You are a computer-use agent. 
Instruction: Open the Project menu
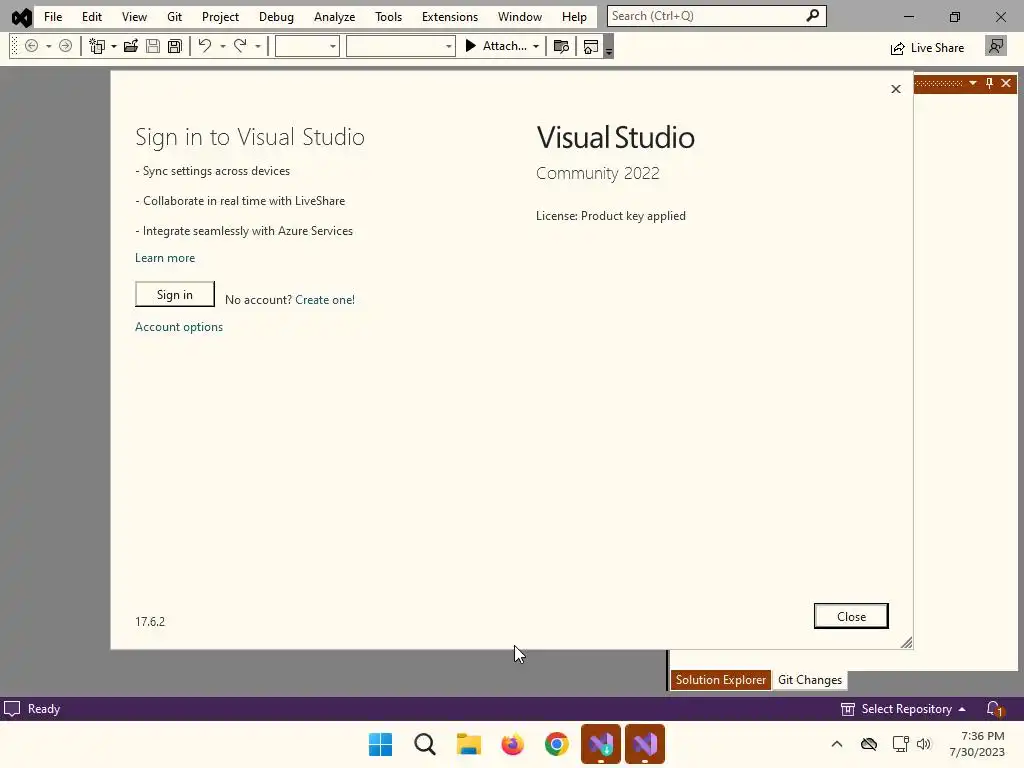(220, 16)
